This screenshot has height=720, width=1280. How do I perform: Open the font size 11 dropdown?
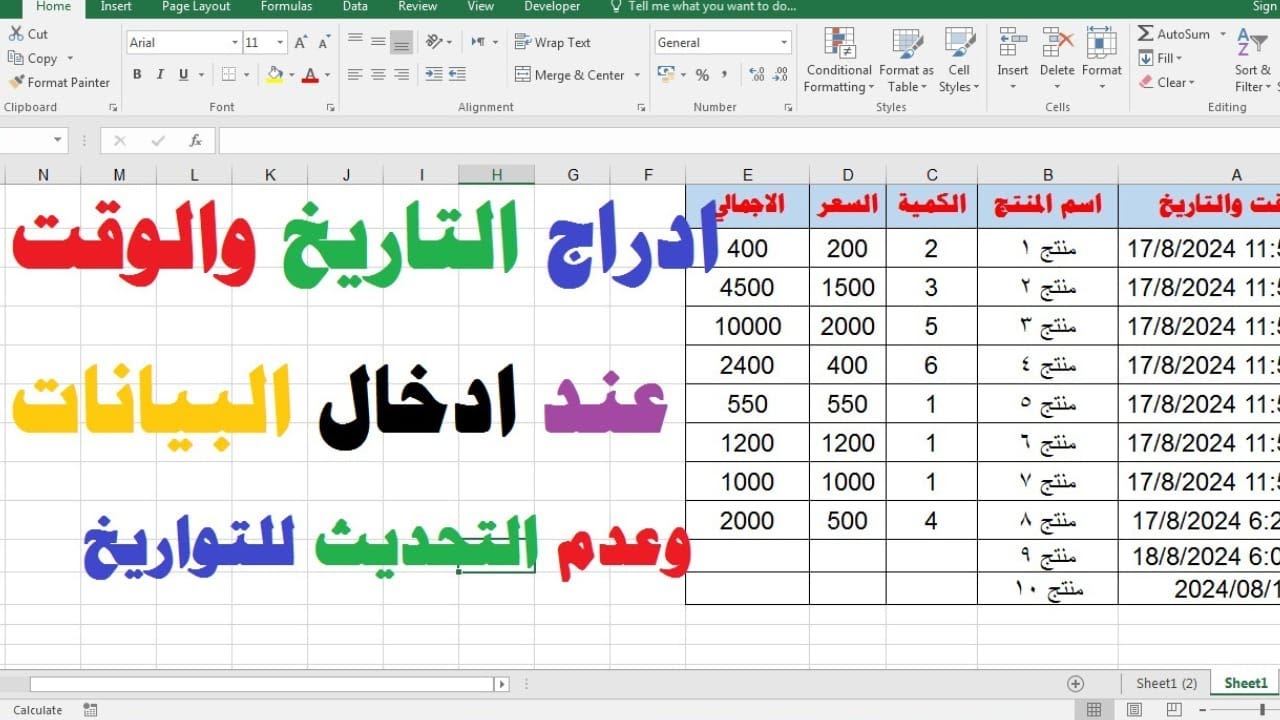click(x=280, y=43)
